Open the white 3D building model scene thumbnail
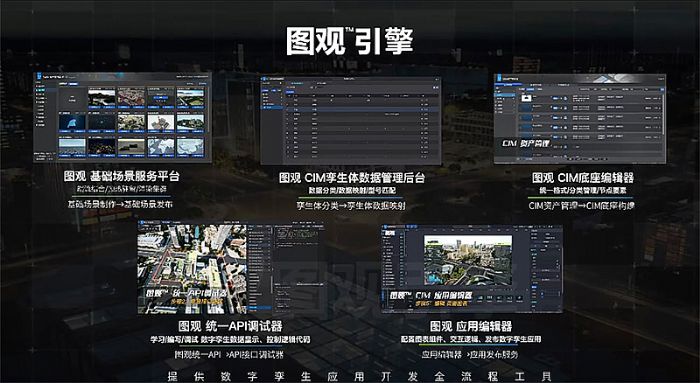This screenshot has width=700, height=383. [x=161, y=122]
